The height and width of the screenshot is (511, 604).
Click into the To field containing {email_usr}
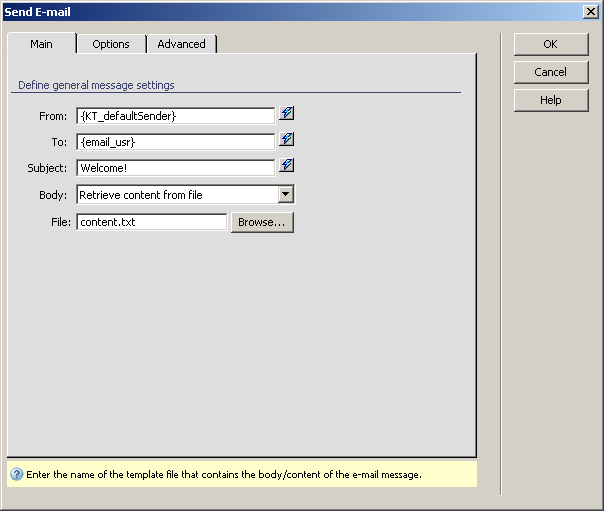(x=175, y=141)
